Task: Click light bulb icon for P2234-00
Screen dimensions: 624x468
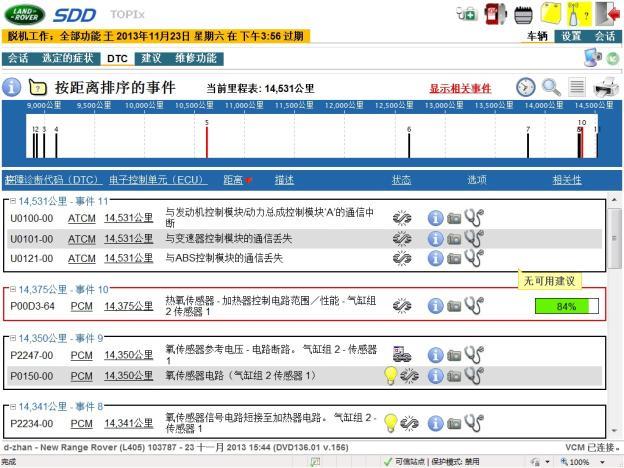Action: [390, 423]
